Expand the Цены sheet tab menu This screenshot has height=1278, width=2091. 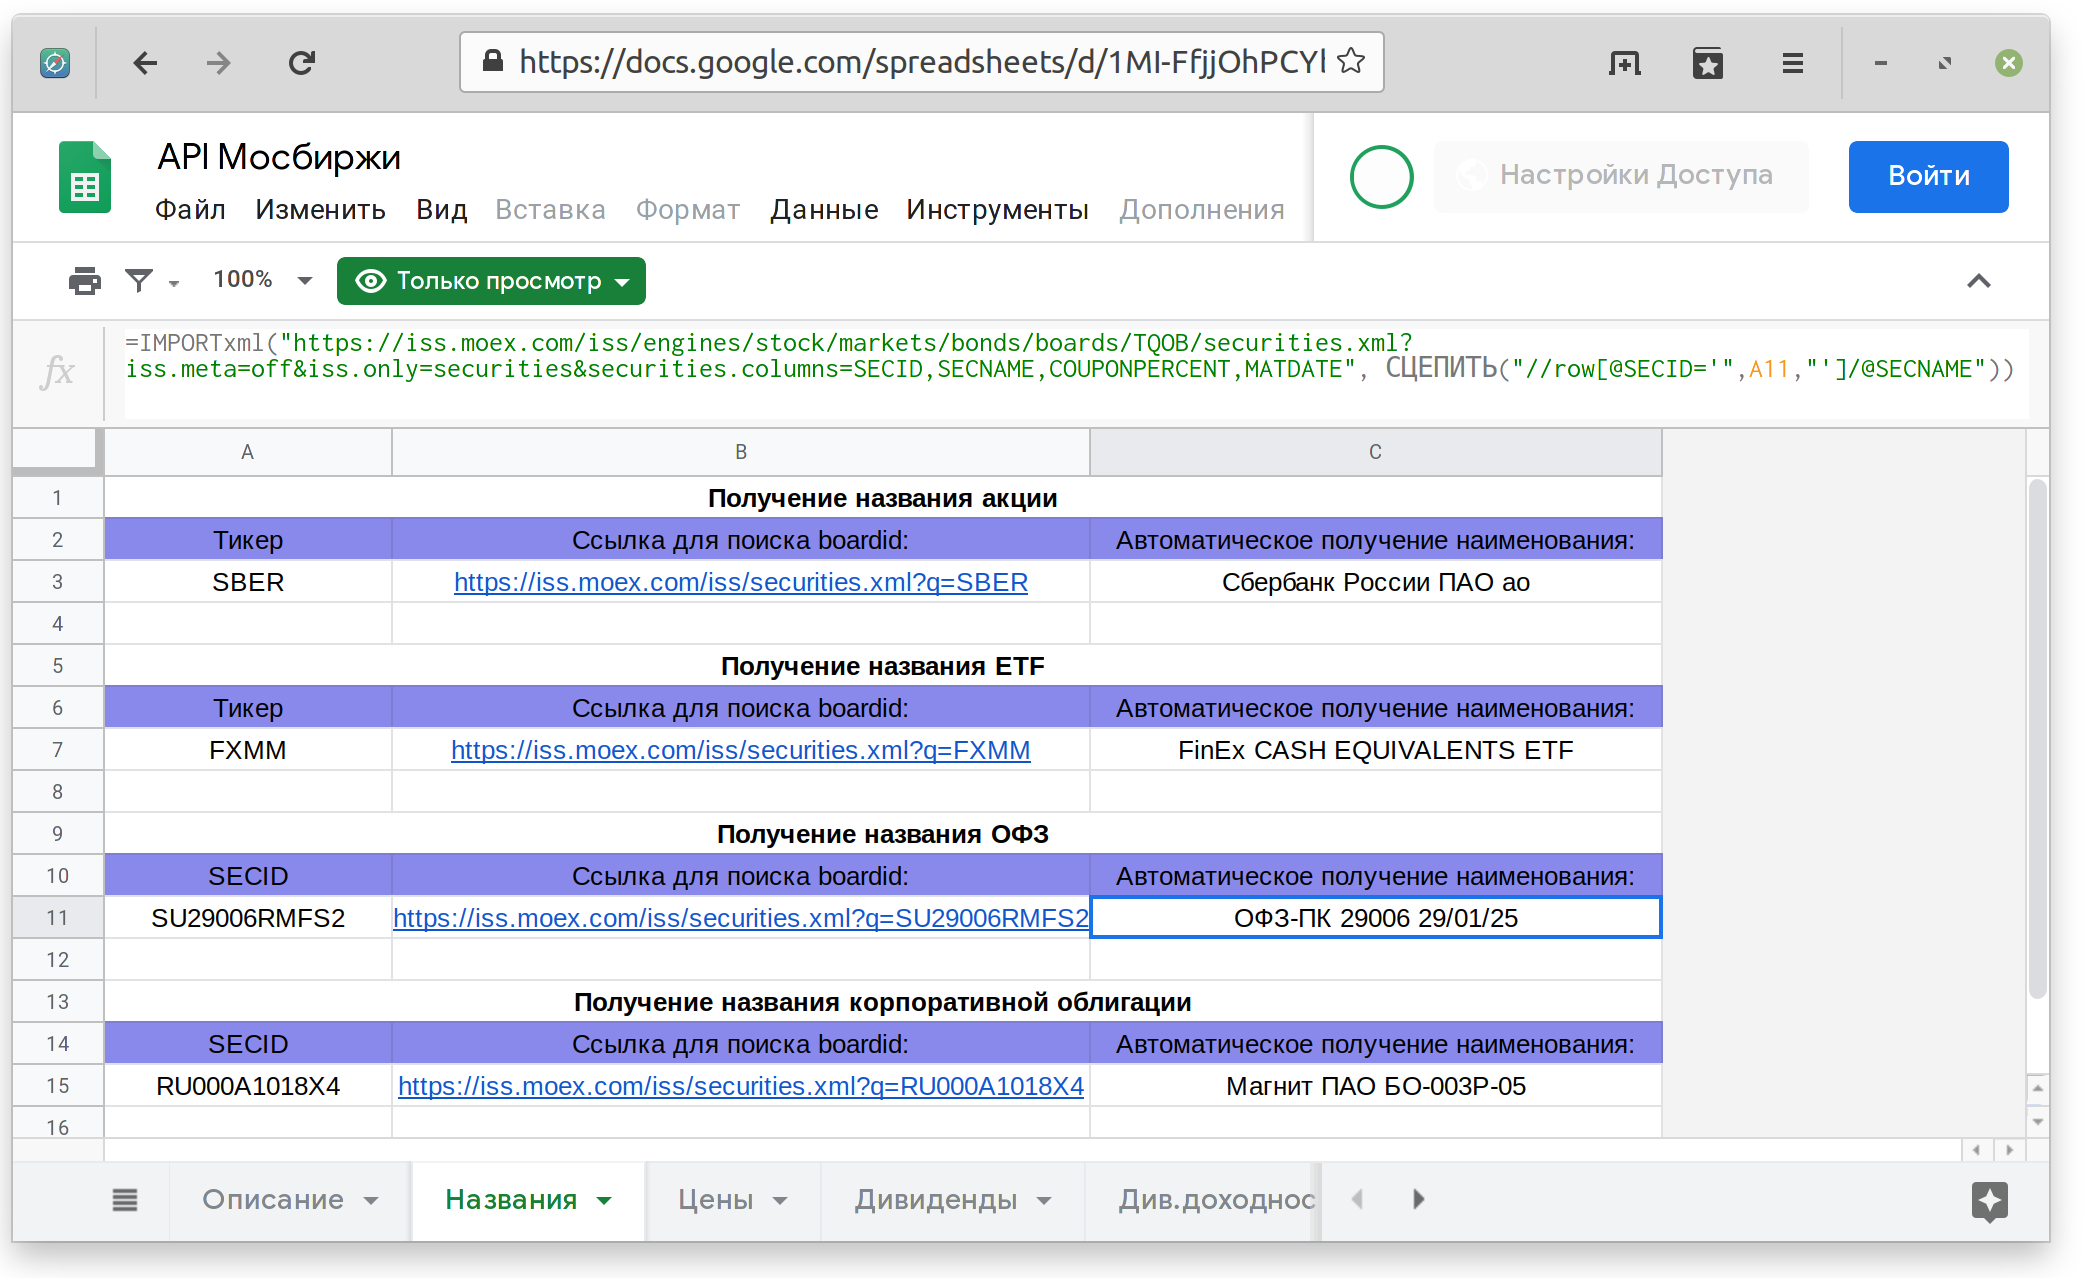780,1200
